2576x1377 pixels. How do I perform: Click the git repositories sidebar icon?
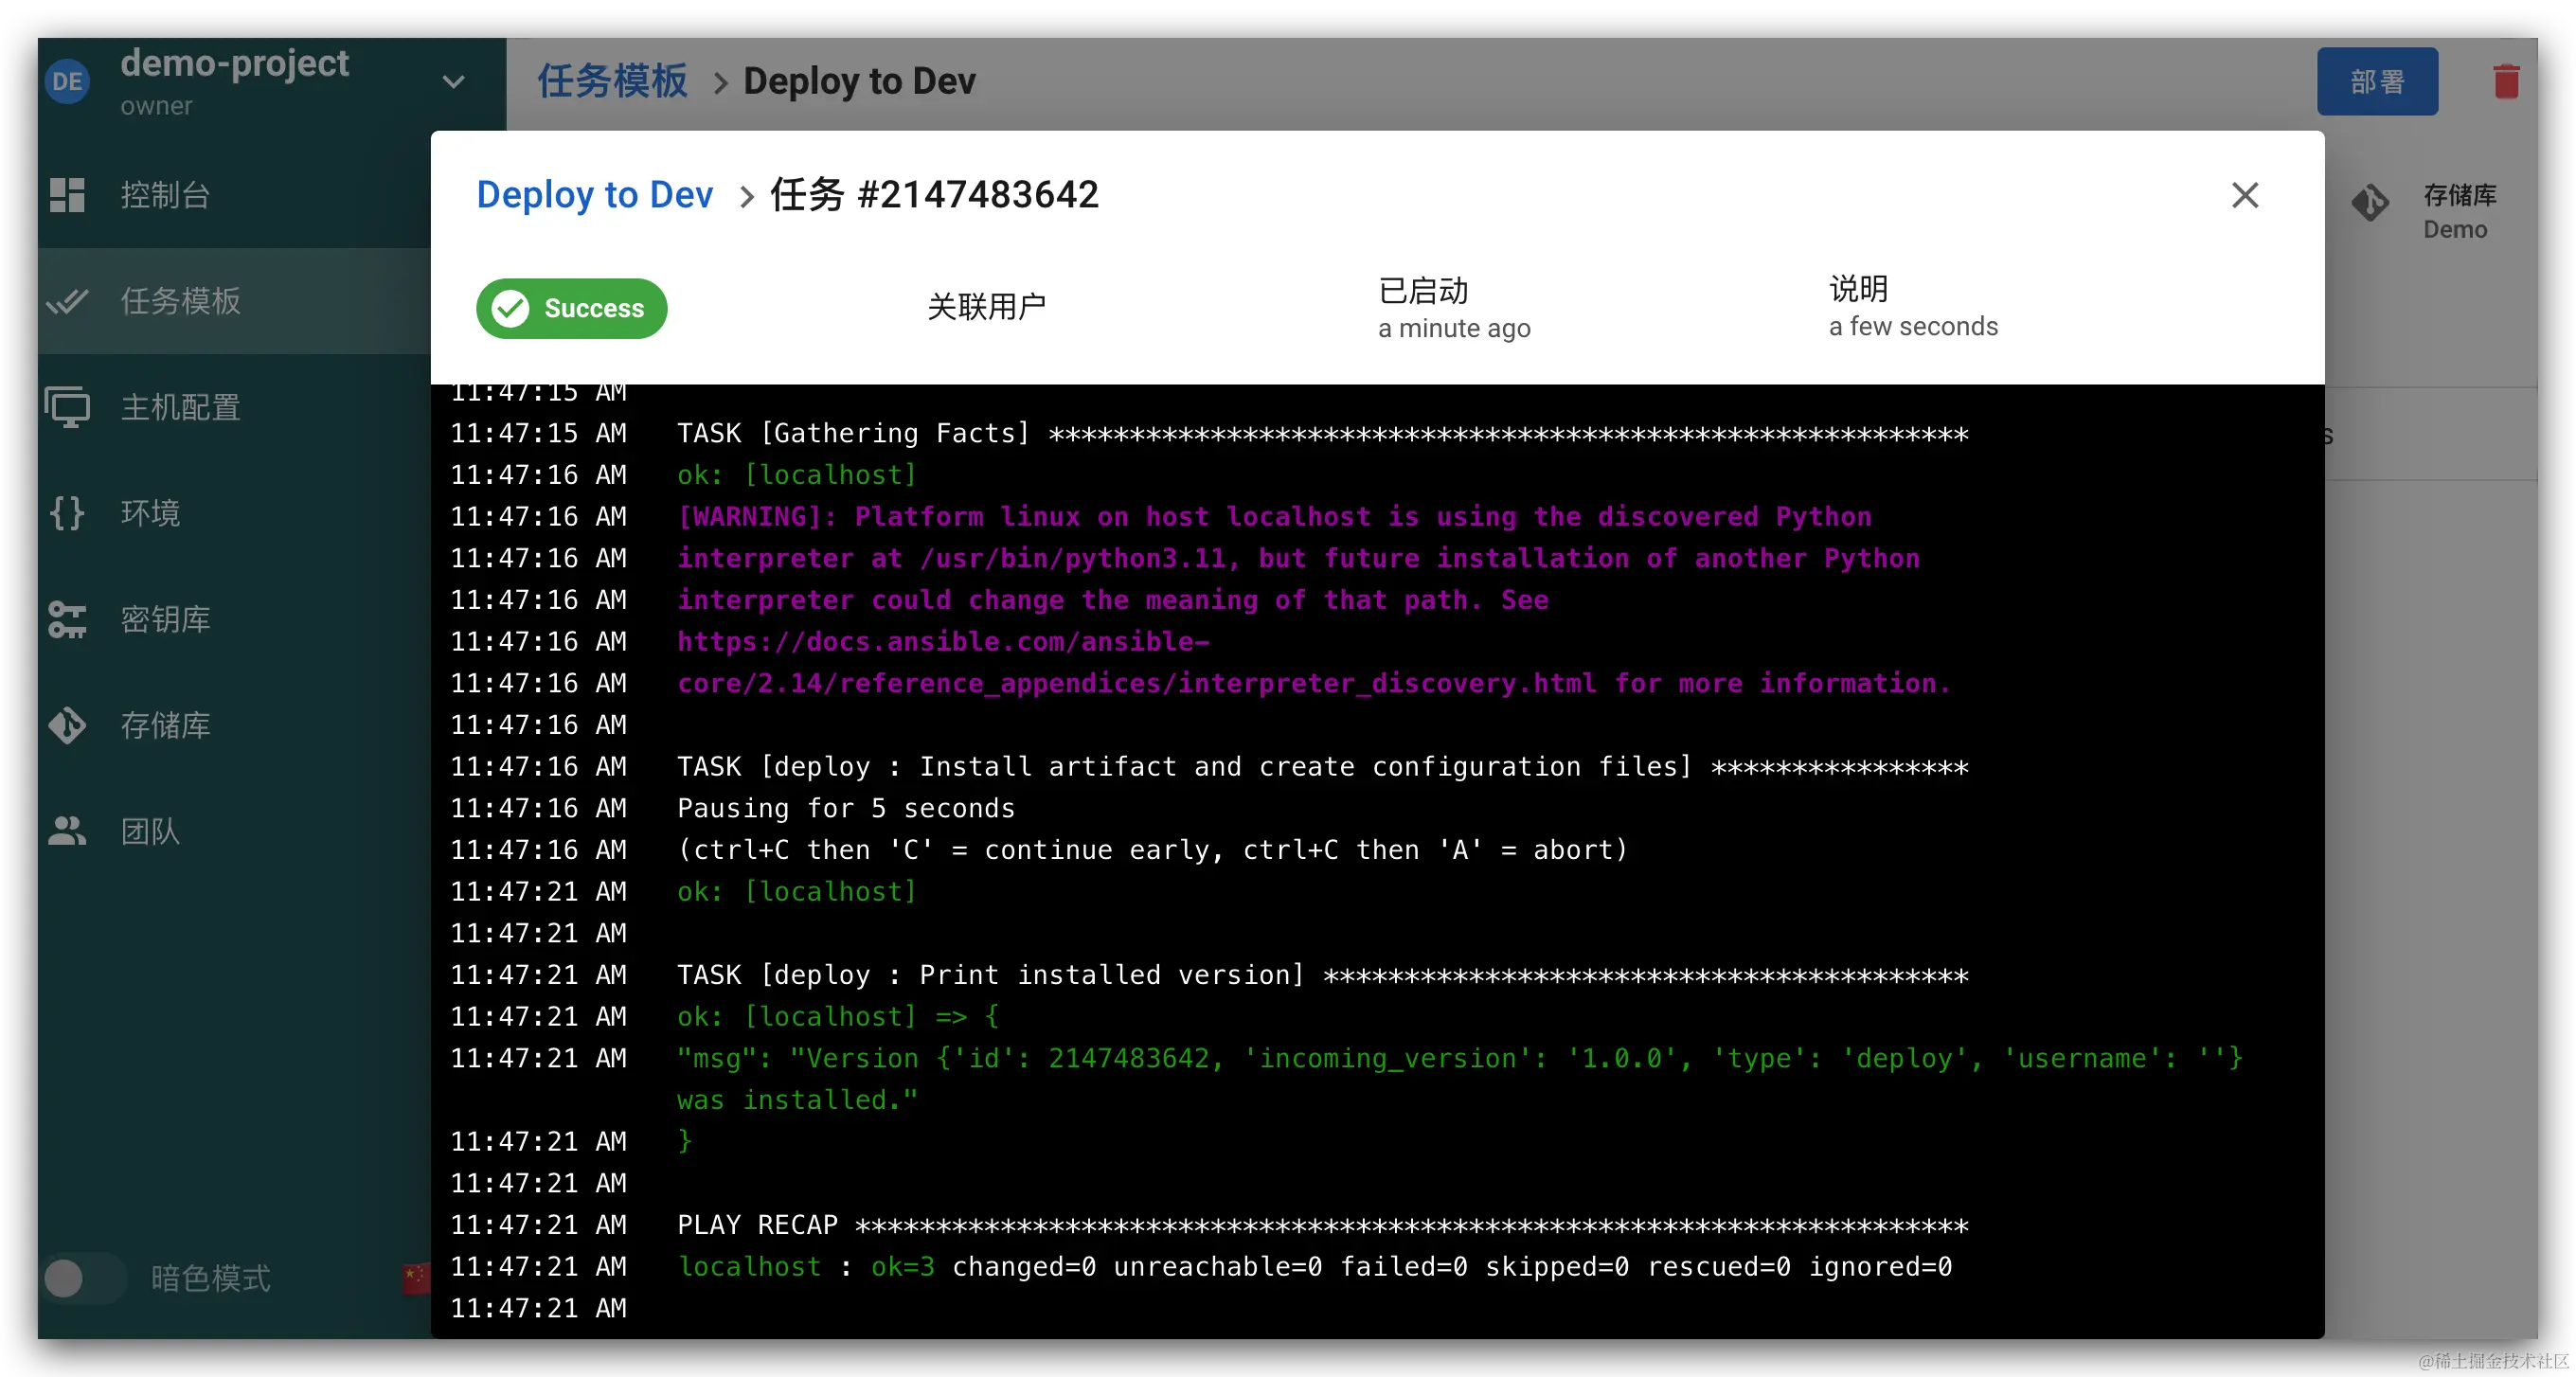click(67, 725)
